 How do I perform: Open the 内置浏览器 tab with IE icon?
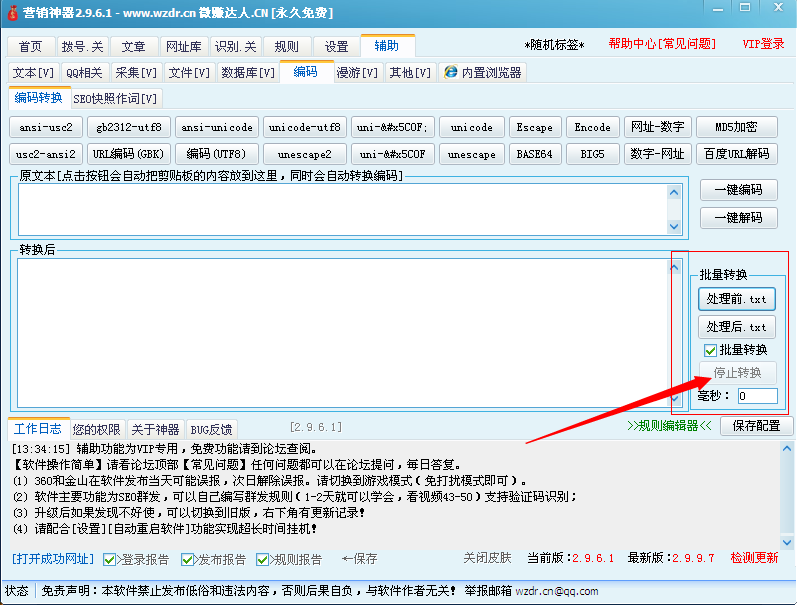483,73
